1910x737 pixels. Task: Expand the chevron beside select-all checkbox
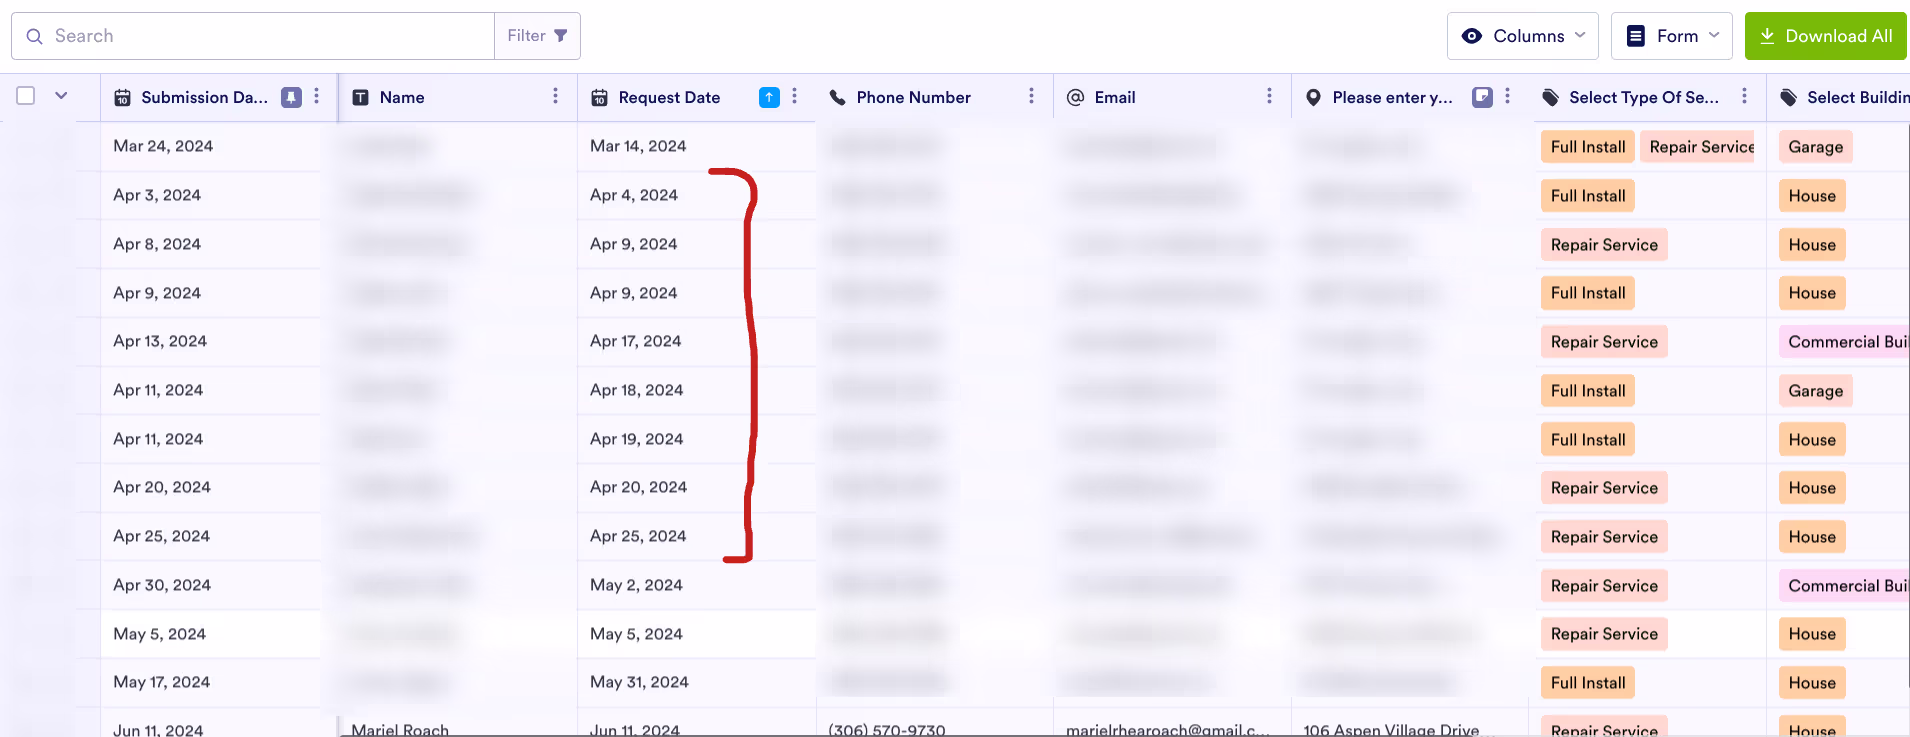click(x=61, y=96)
